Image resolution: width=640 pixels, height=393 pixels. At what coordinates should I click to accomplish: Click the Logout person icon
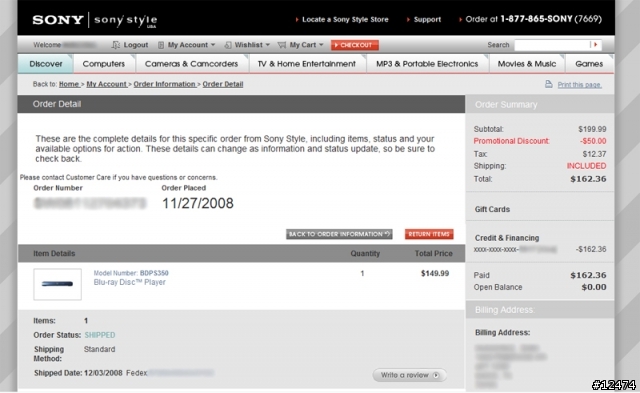[116, 45]
